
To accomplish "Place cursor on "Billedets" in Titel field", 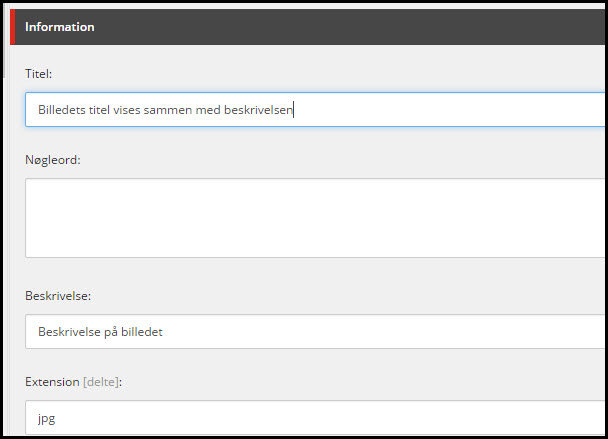I will pyautogui.click(x=61, y=110).
